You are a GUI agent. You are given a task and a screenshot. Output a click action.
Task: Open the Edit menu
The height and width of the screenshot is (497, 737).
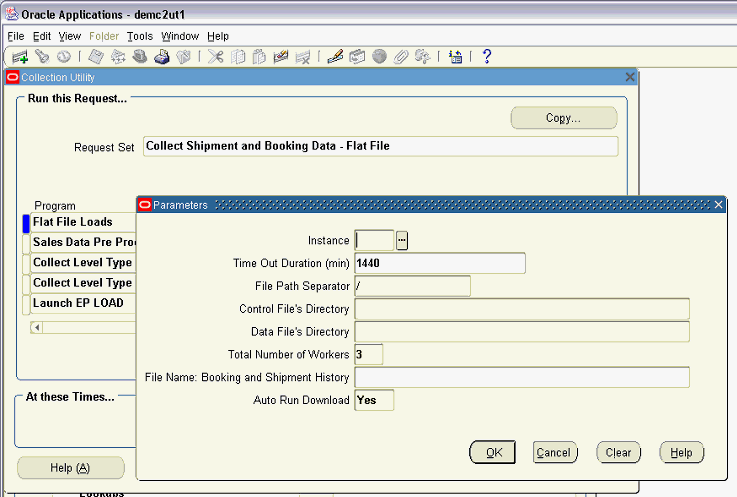(41, 36)
